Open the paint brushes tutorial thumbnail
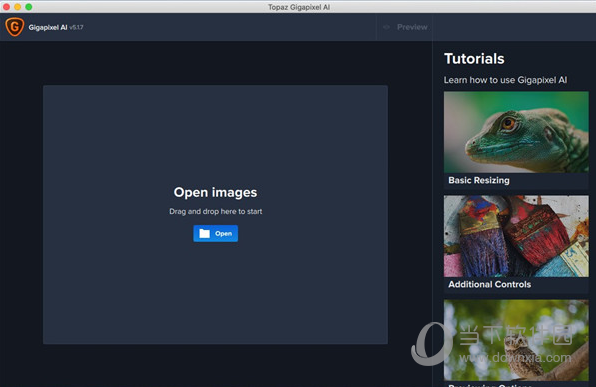 point(516,236)
